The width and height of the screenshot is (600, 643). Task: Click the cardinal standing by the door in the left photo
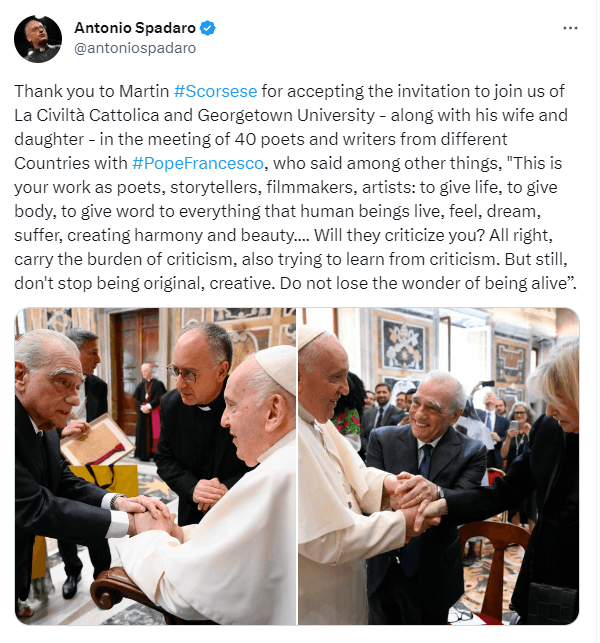[x=148, y=412]
